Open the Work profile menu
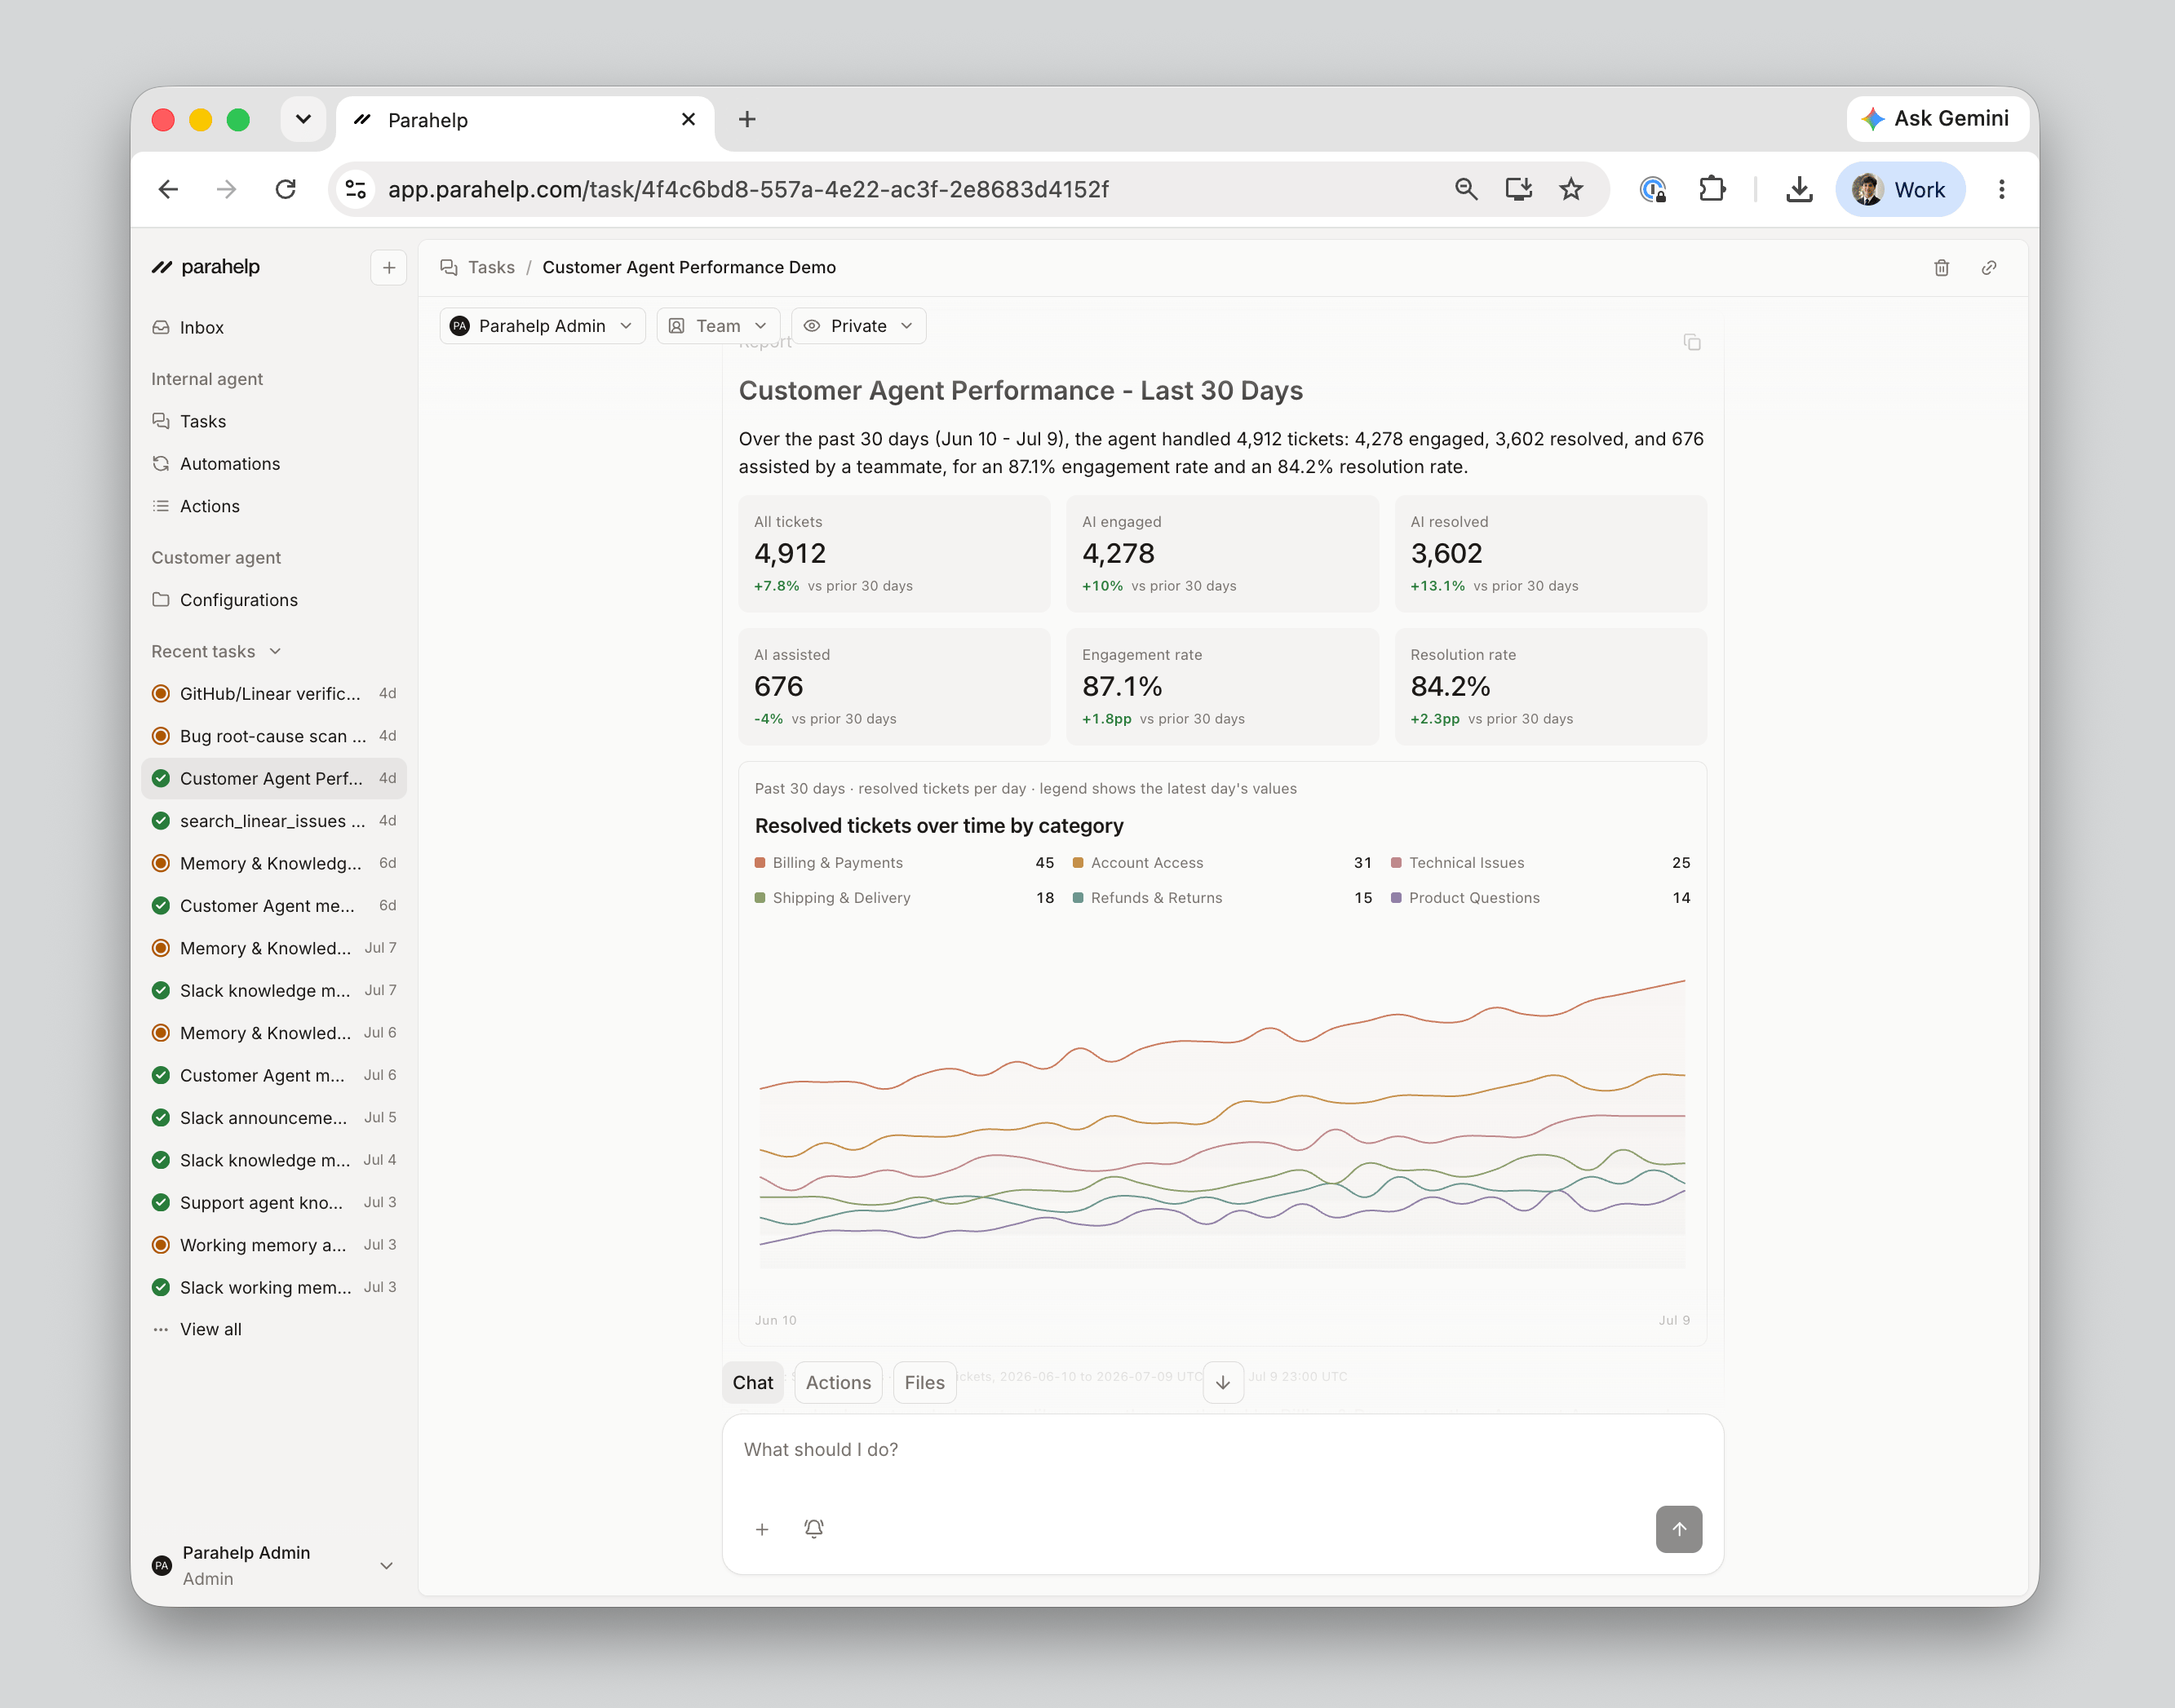Screen dimensions: 2175x1708 [1900, 189]
